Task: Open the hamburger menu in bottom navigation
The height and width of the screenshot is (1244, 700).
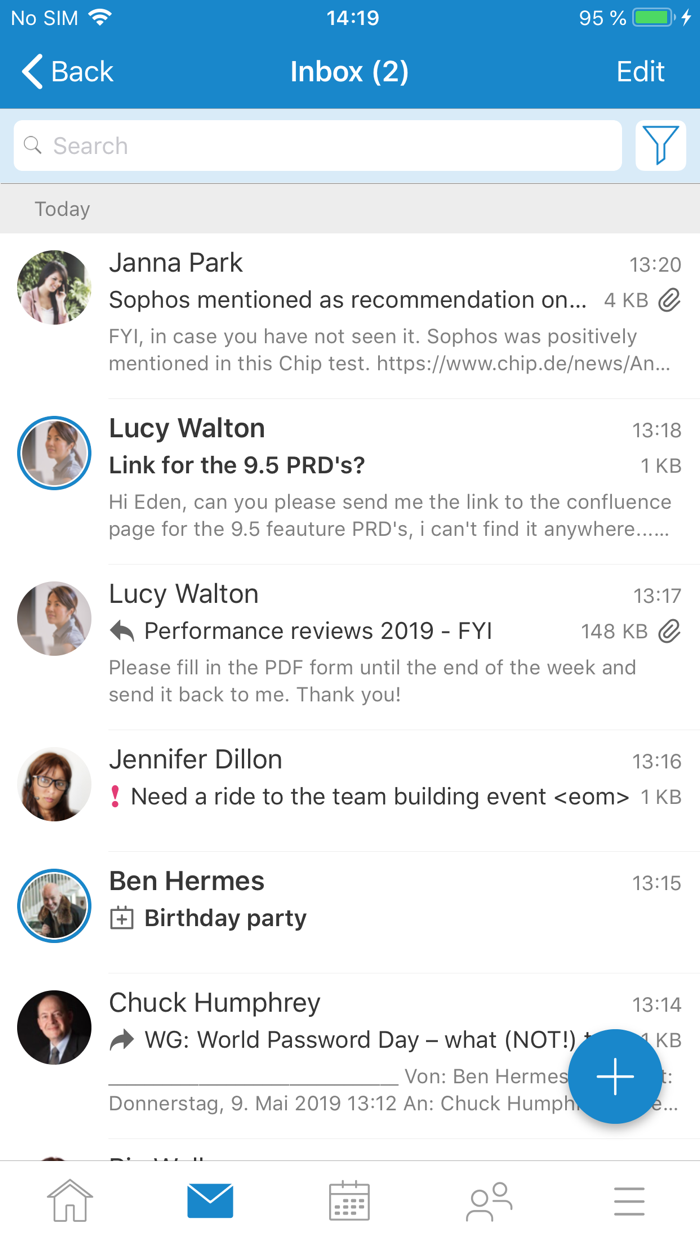Action: tap(628, 1201)
